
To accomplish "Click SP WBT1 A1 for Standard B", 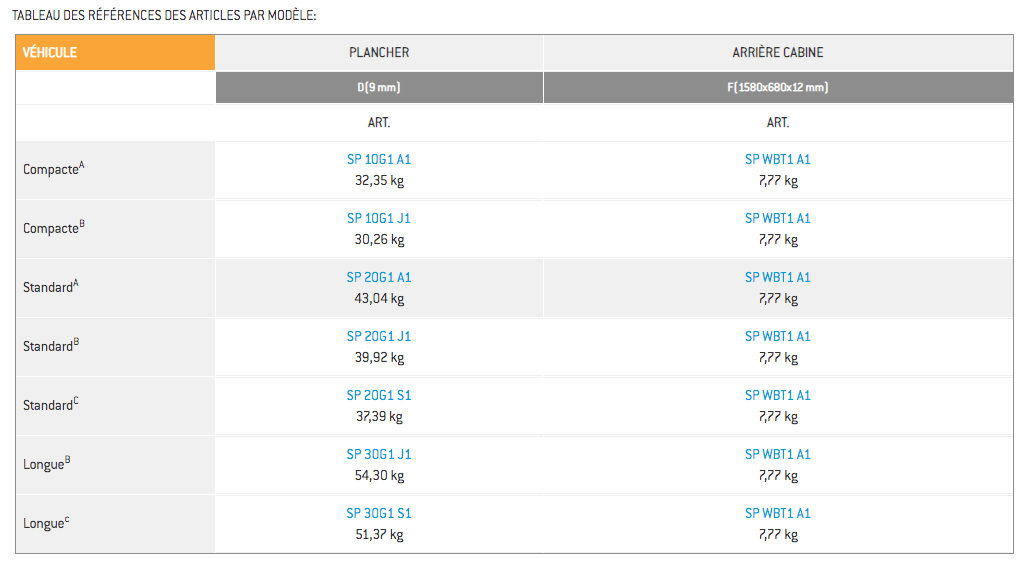I will point(777,336).
